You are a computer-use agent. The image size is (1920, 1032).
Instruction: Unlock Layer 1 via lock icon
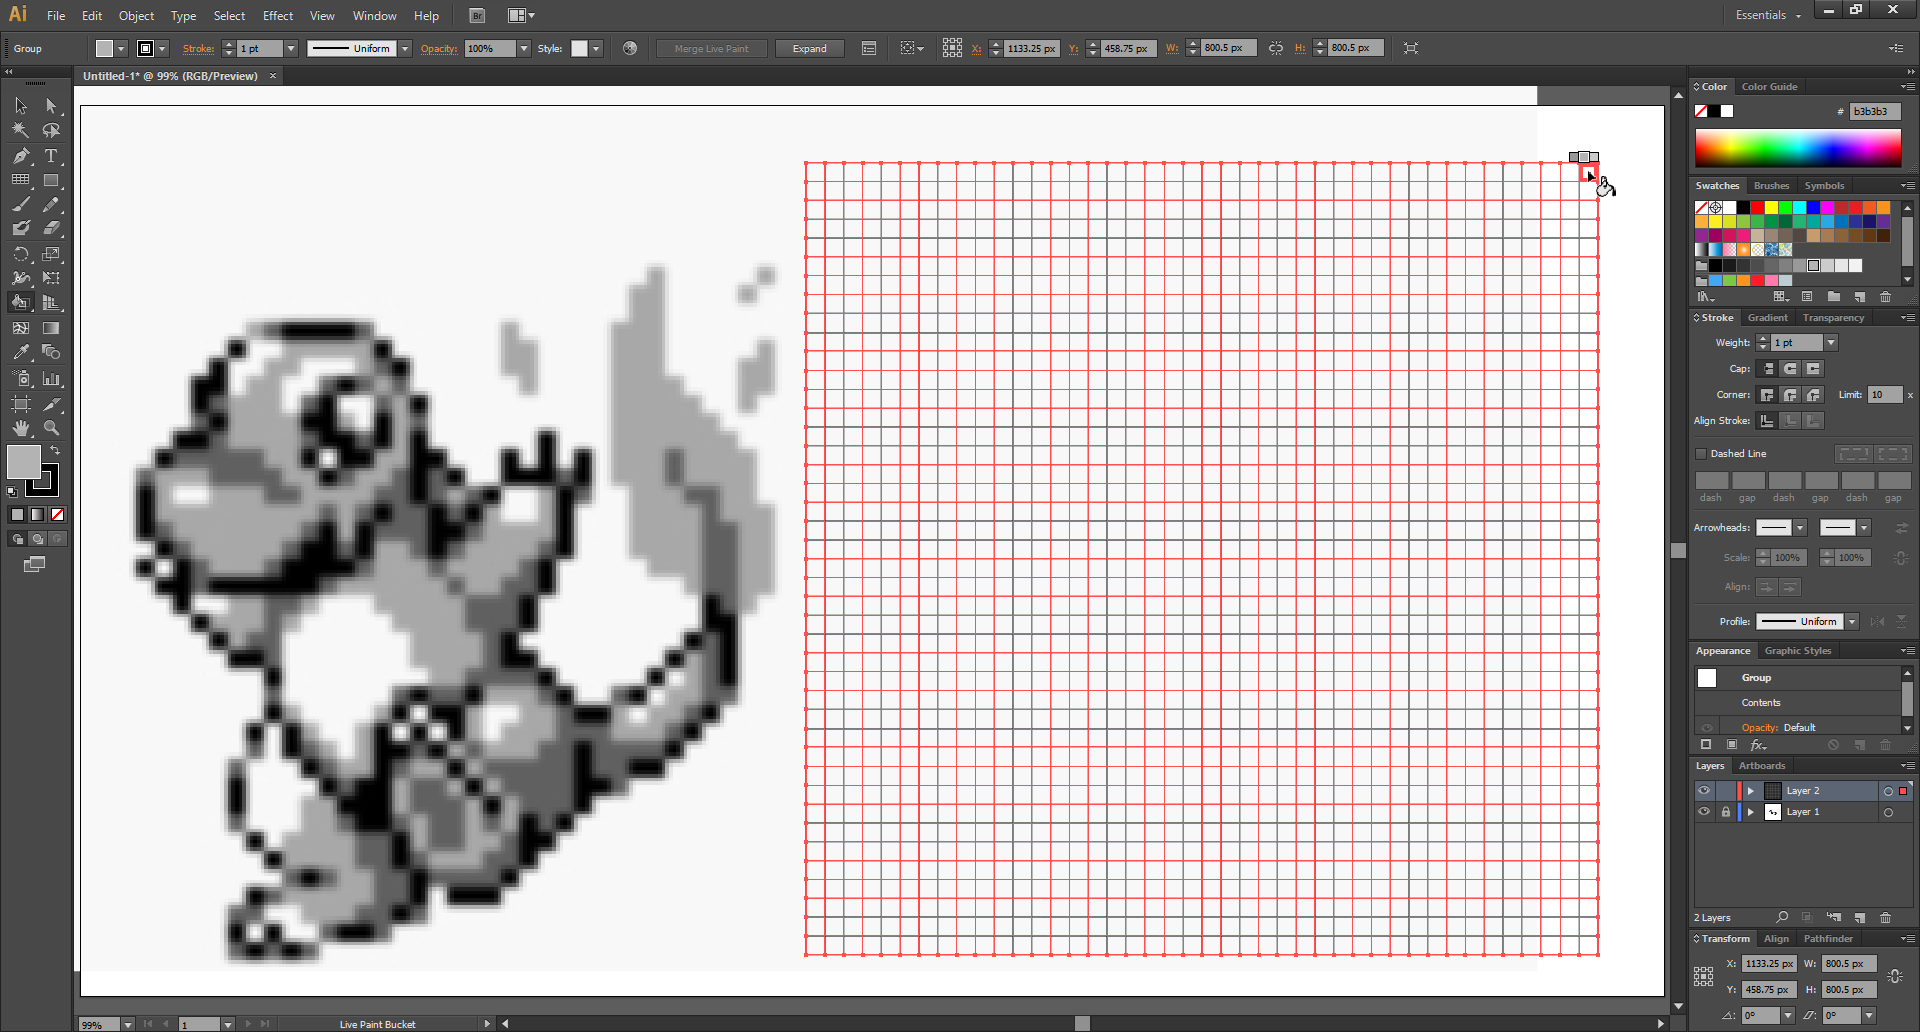pyautogui.click(x=1725, y=812)
